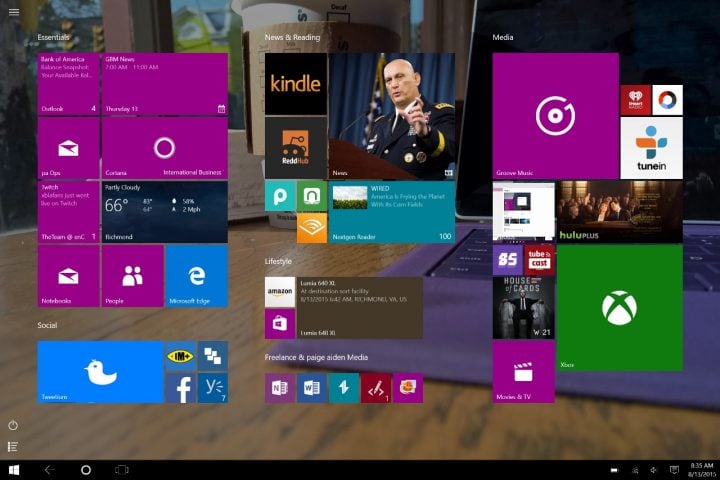Open Cortana circle in the taskbar
The height and width of the screenshot is (480, 720).
pyautogui.click(x=85, y=470)
